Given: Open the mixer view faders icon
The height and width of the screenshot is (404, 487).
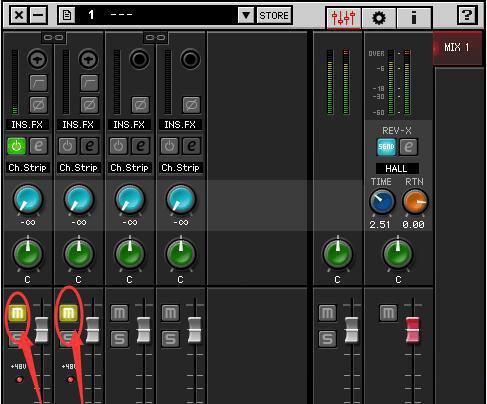Looking at the screenshot, I should [x=344, y=18].
